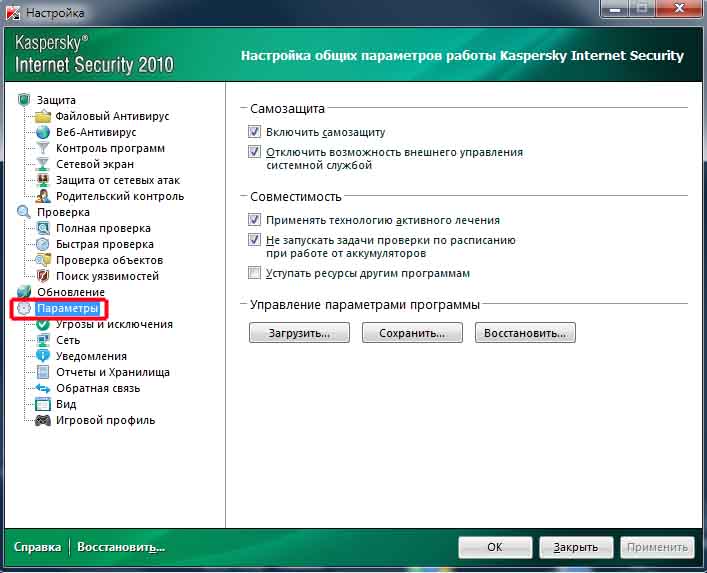Open Отчеты и Хранилища settings
Viewport: 707px width, 573px height.
[113, 372]
